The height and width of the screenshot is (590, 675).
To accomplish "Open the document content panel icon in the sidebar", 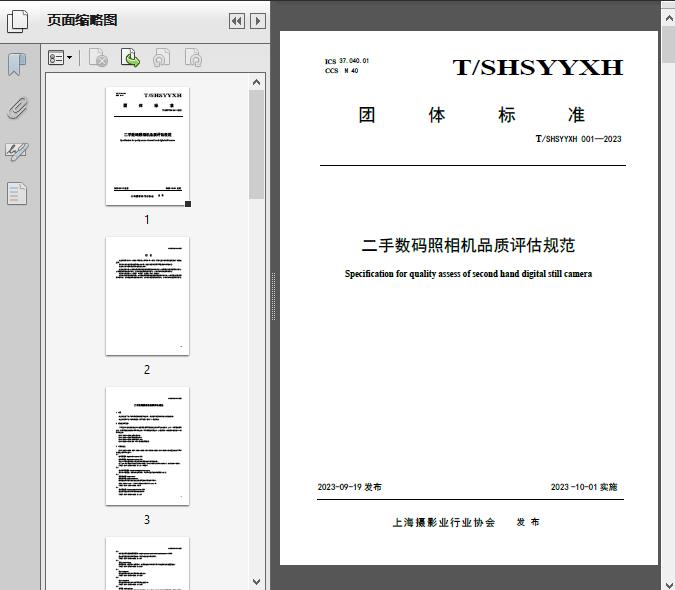I will click(17, 194).
